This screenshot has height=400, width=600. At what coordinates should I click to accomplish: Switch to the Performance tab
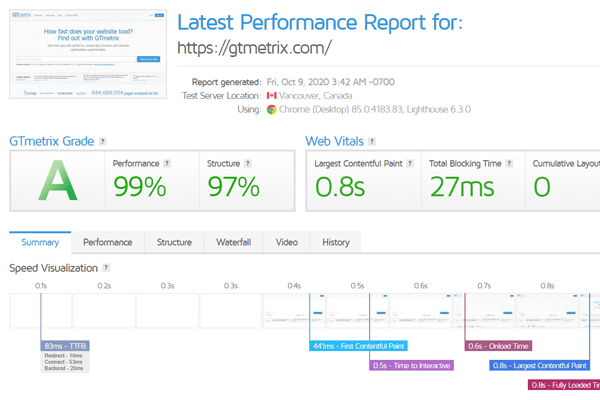tap(107, 242)
